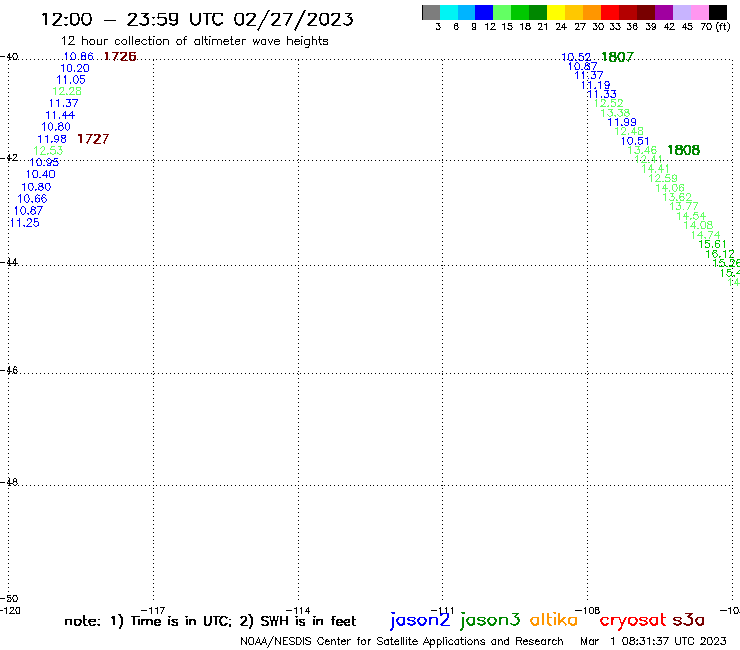Click the 10.86 wave height value
This screenshot has height=650, width=740.
coord(78,57)
